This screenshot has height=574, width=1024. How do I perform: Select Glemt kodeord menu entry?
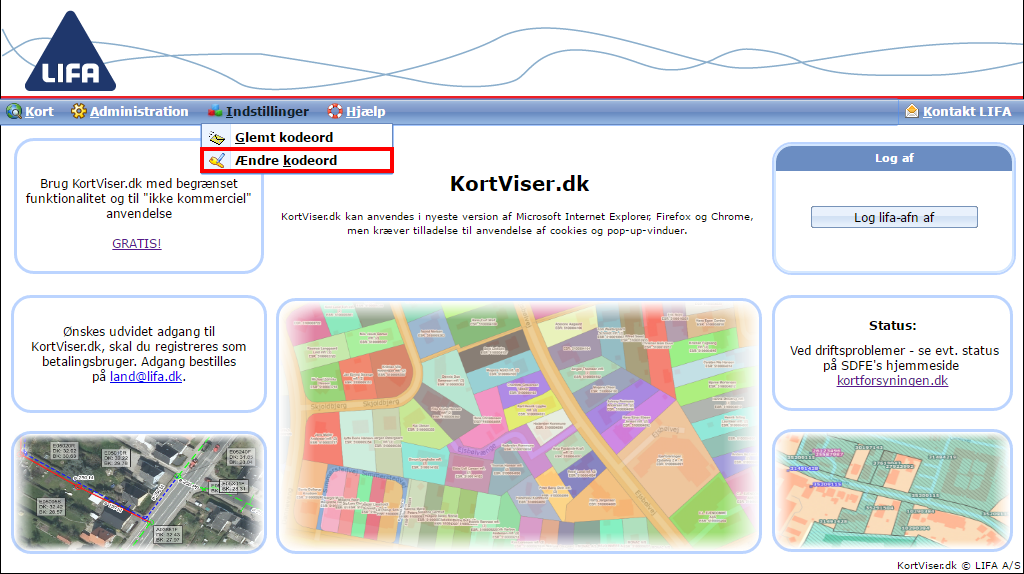tap(297, 137)
